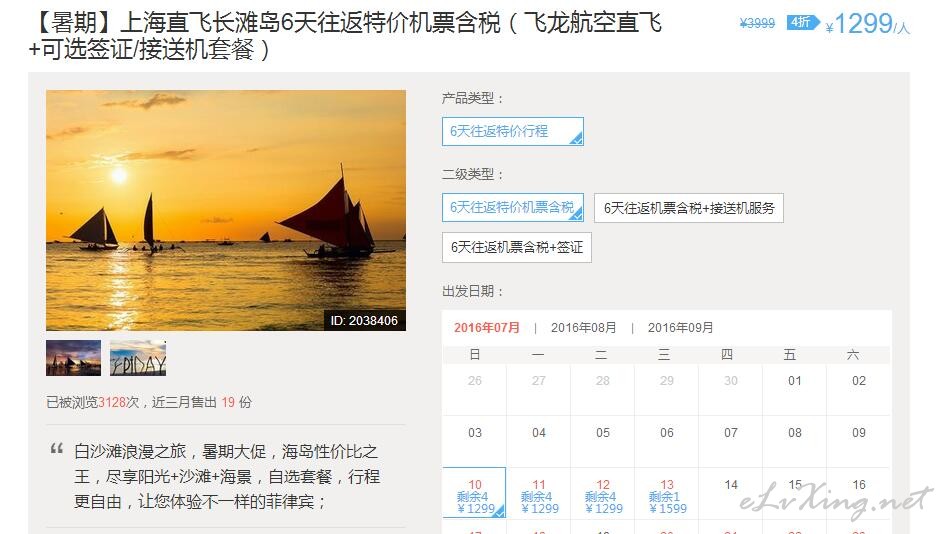Screen dimensions: 944x534
Task: Select departure date July 11
Action: 539,492
